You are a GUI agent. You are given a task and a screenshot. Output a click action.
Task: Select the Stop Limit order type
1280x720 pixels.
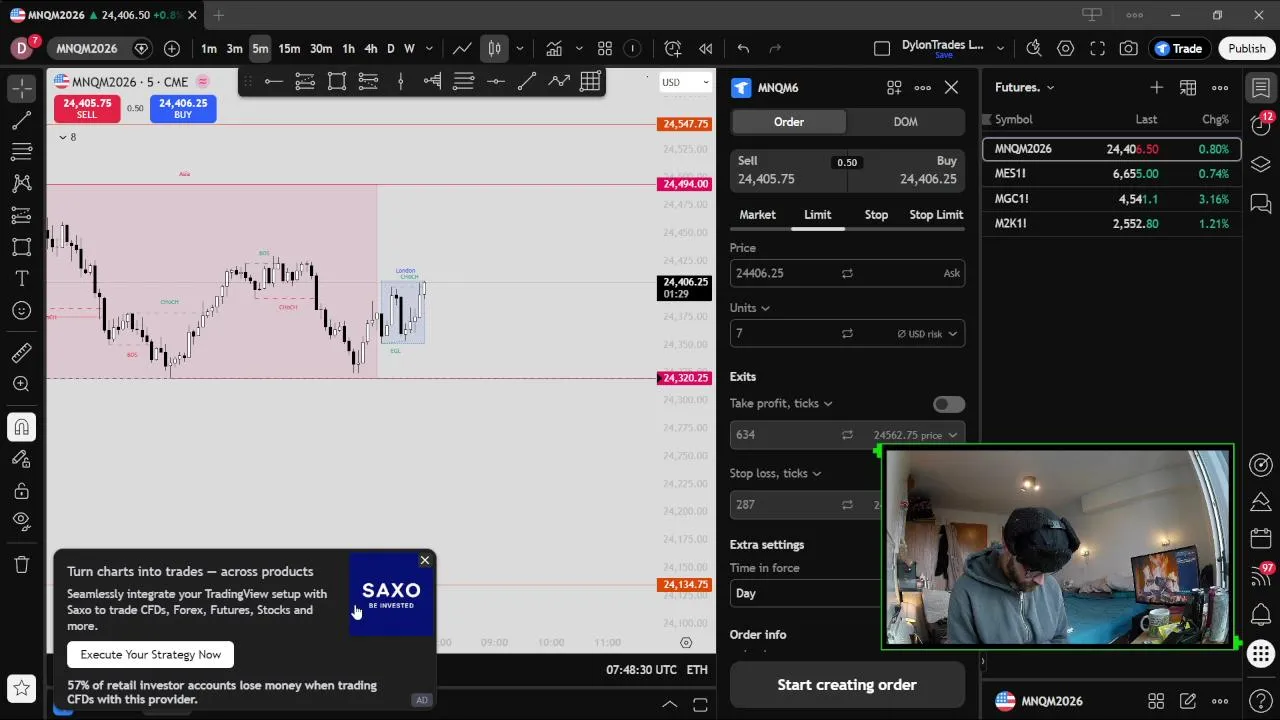coord(936,215)
